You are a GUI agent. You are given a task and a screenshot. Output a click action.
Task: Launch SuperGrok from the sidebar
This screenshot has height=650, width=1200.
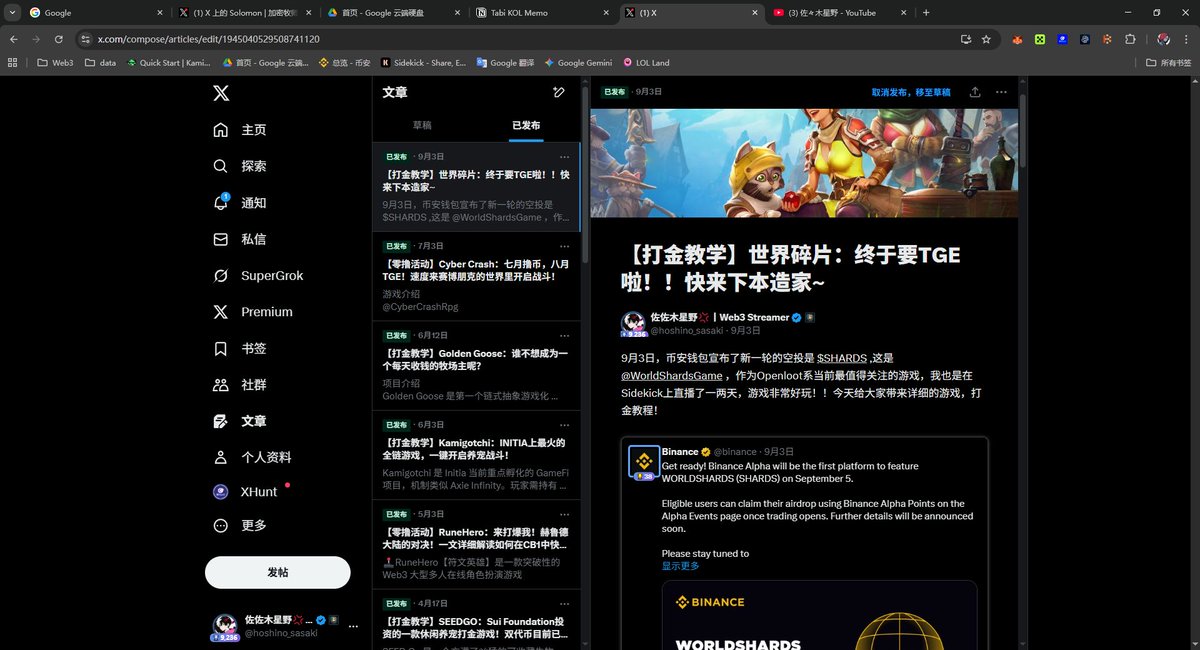(258, 276)
